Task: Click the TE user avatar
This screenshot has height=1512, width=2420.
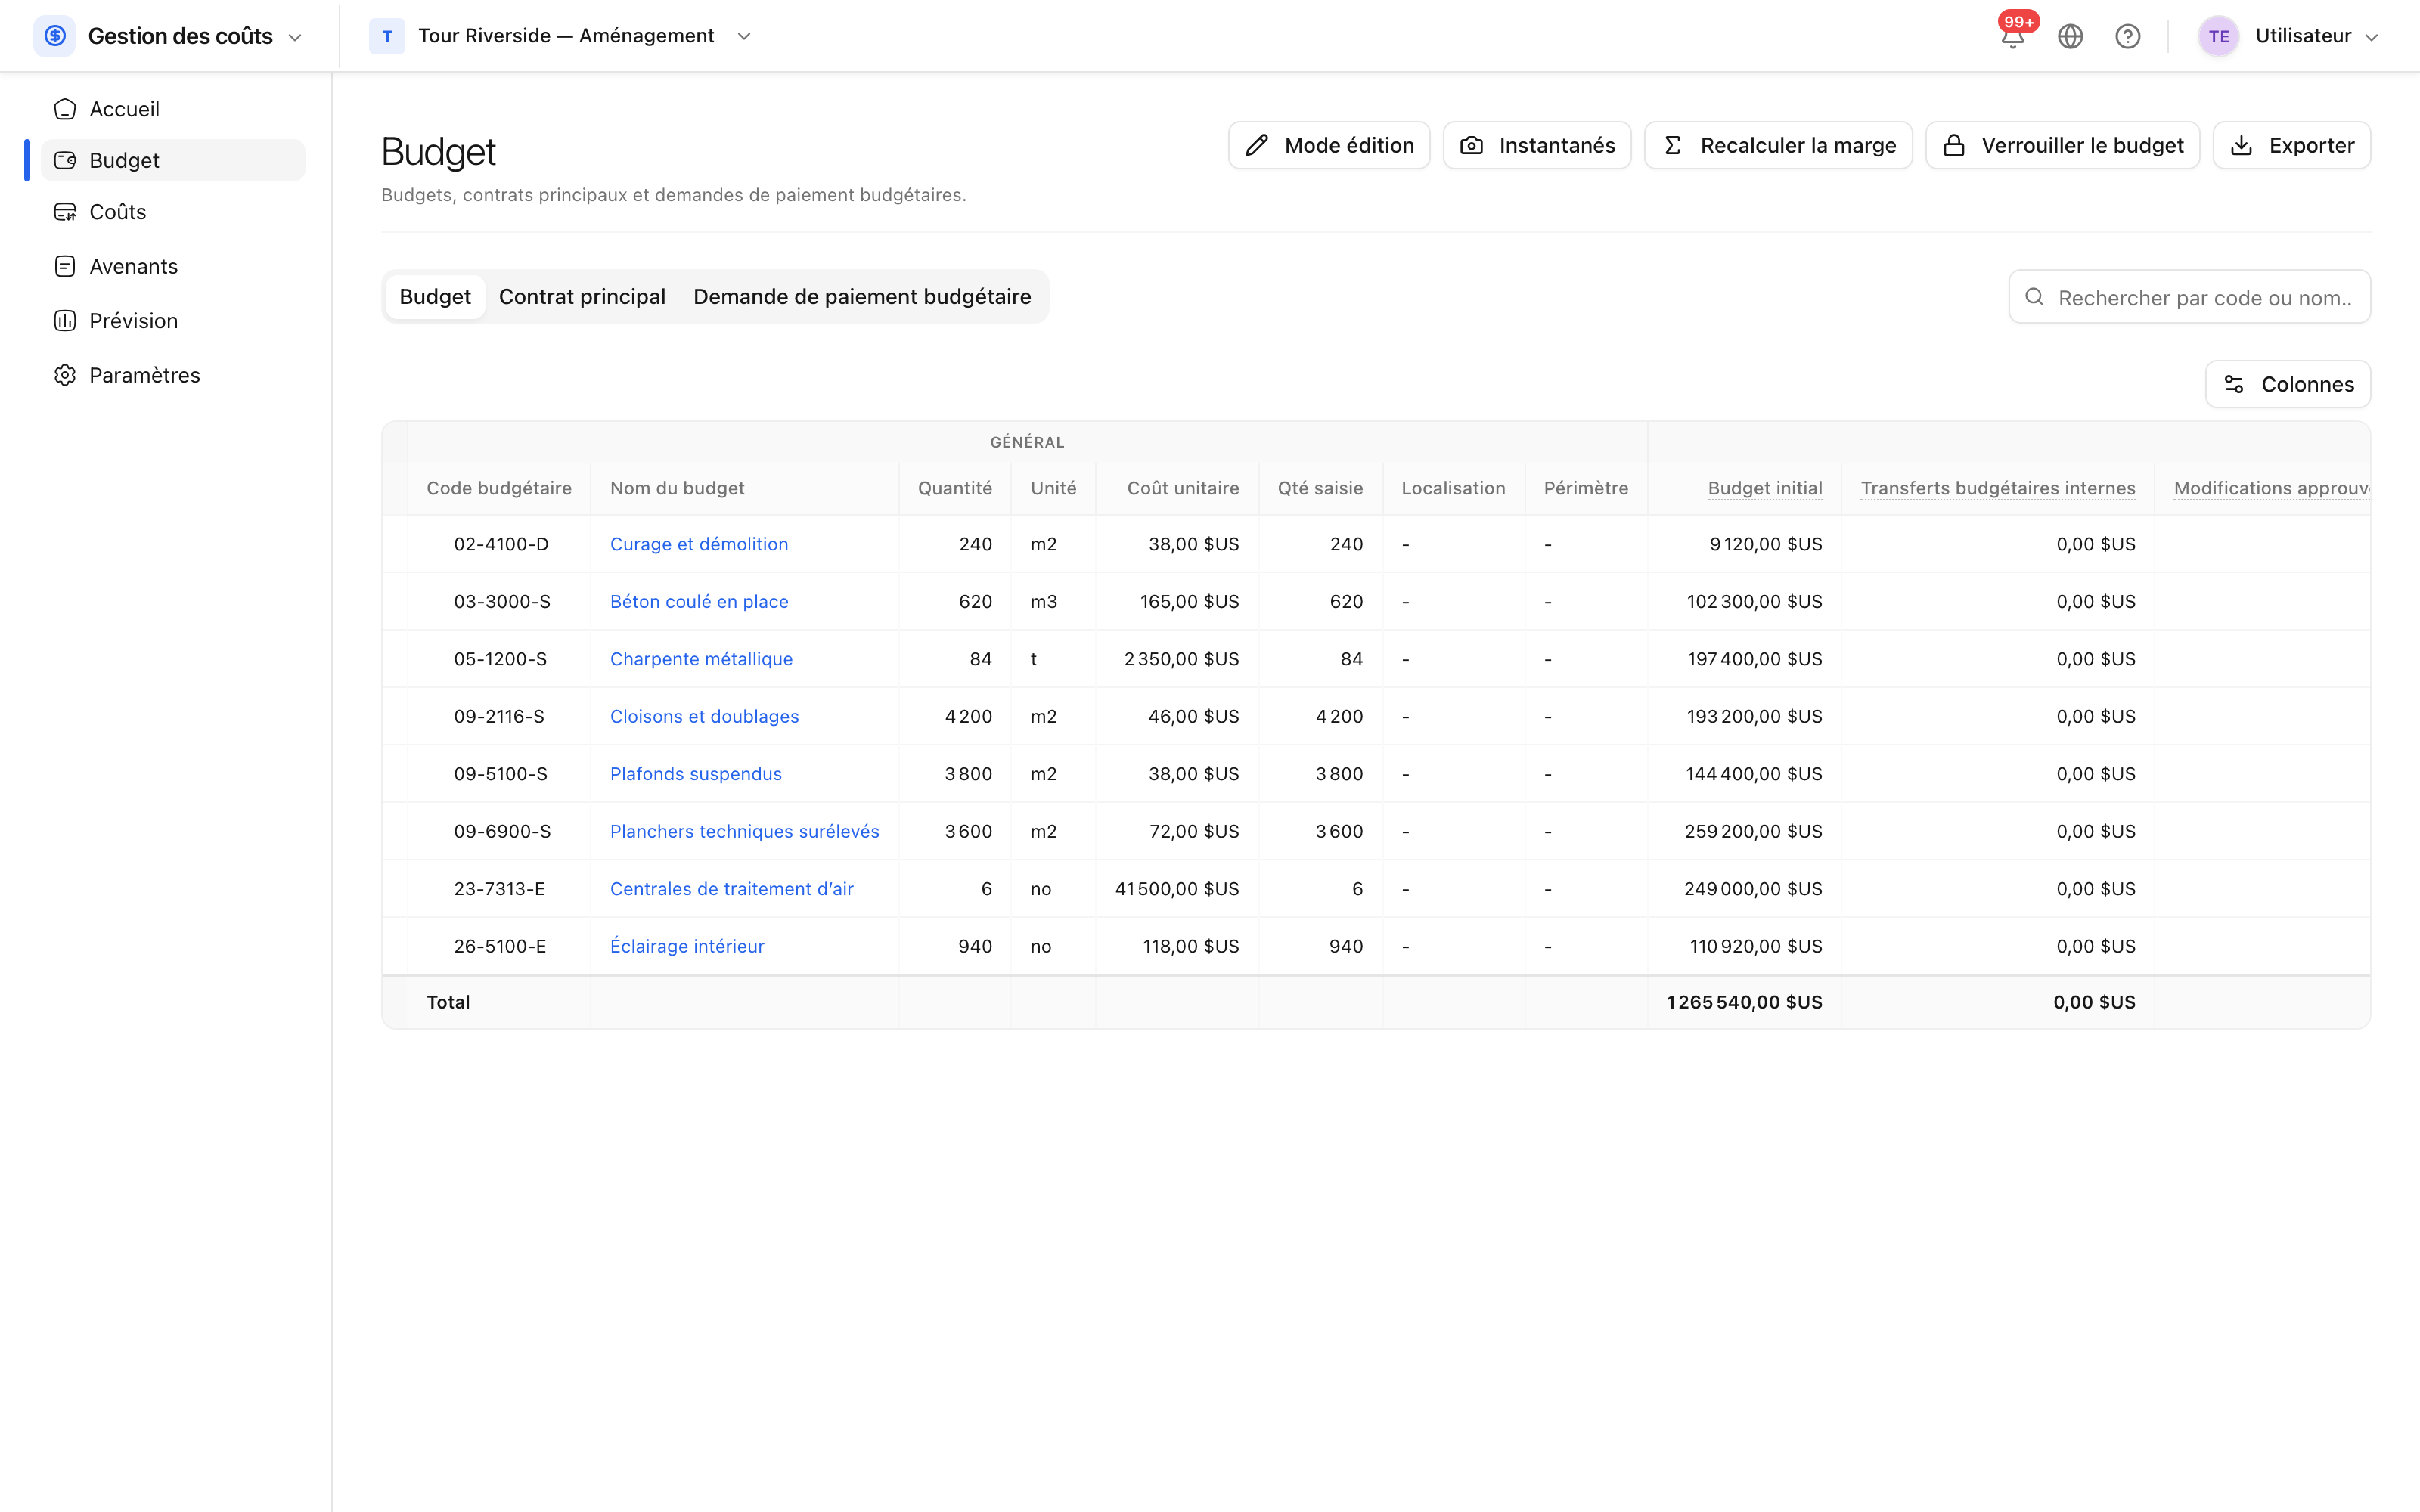Action: (2218, 37)
